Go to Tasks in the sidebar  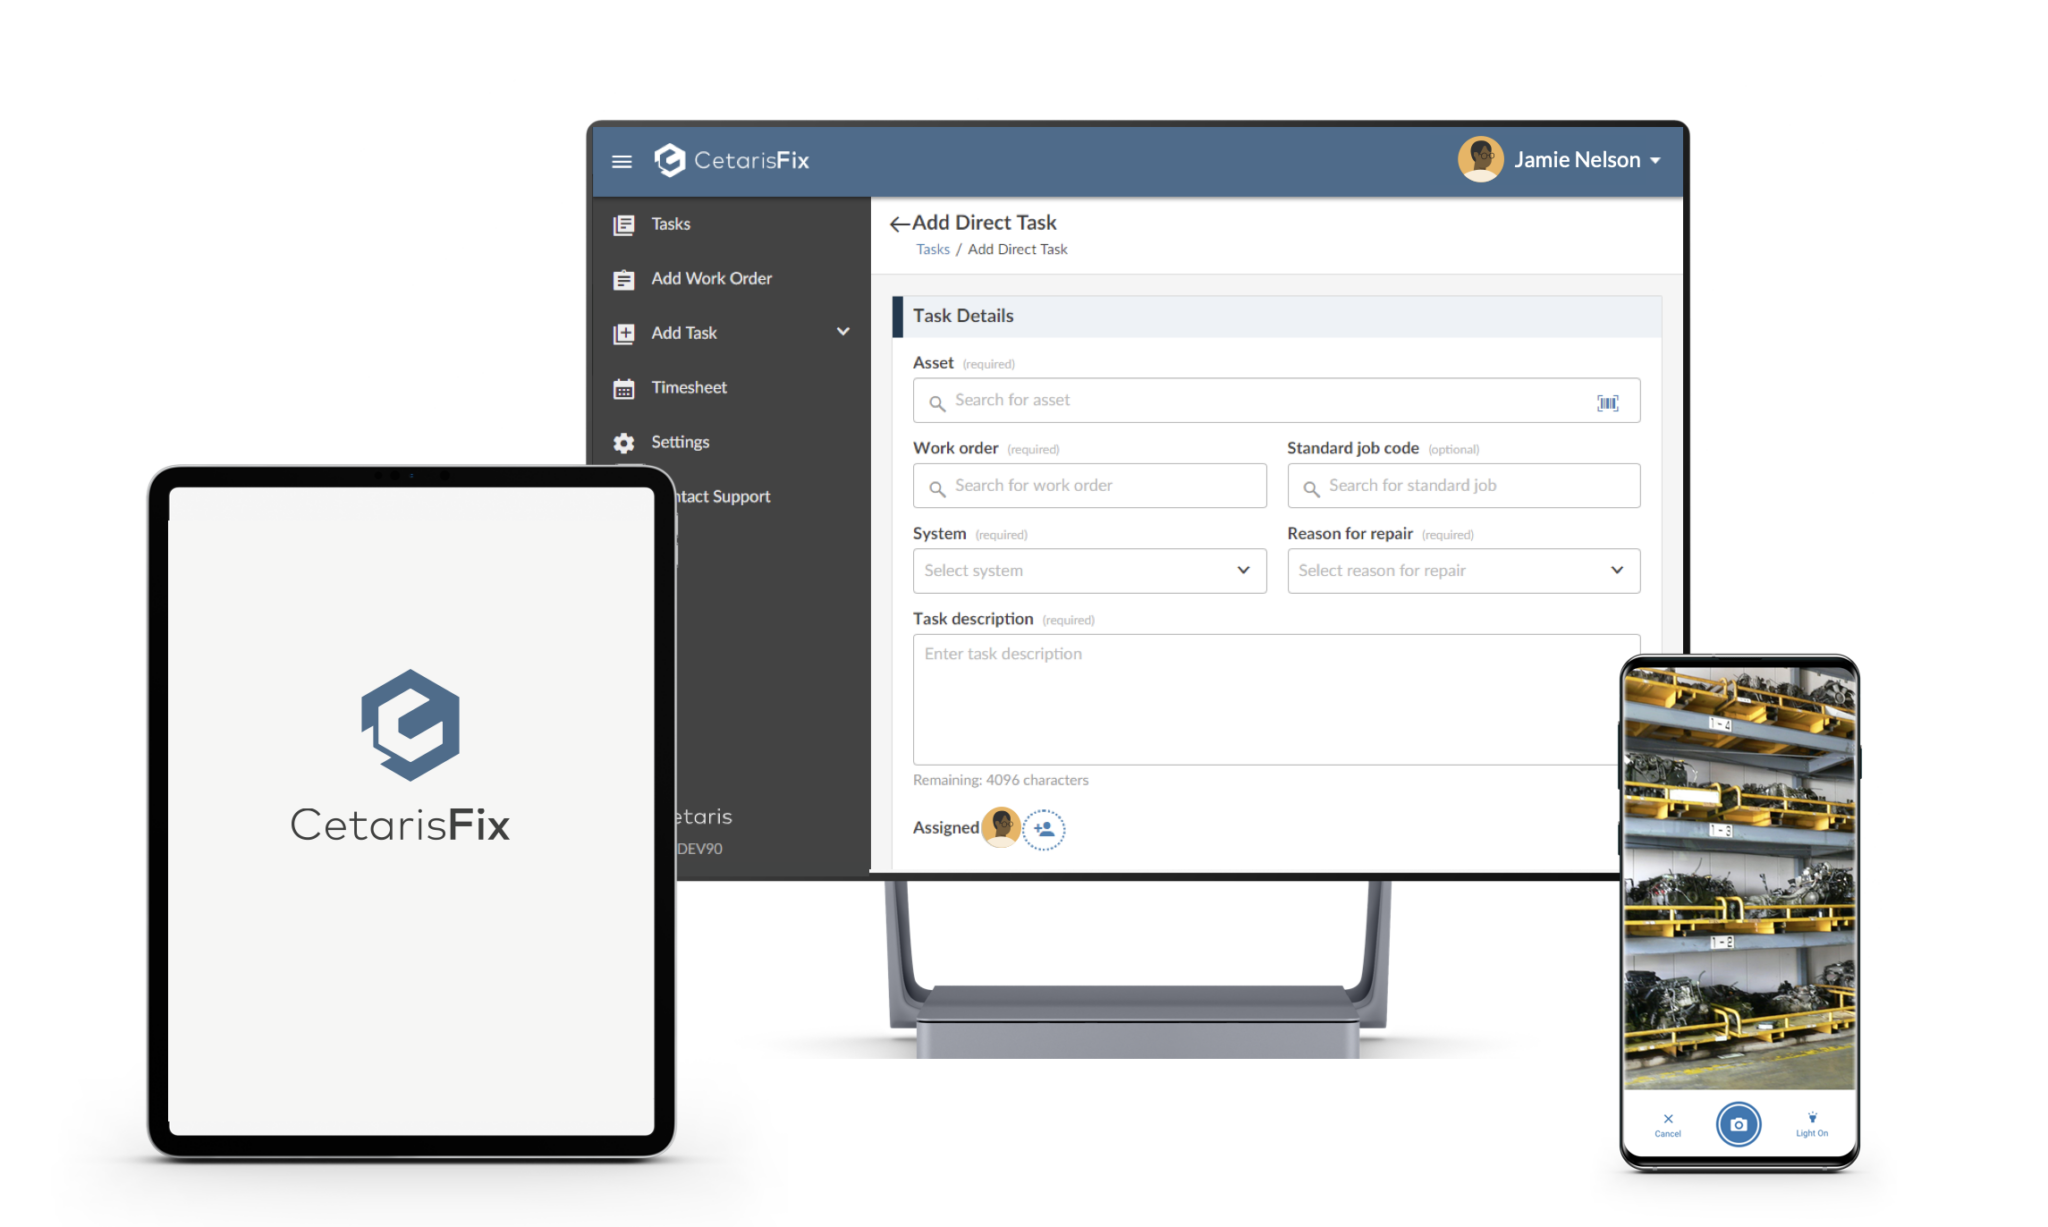pyautogui.click(x=670, y=224)
